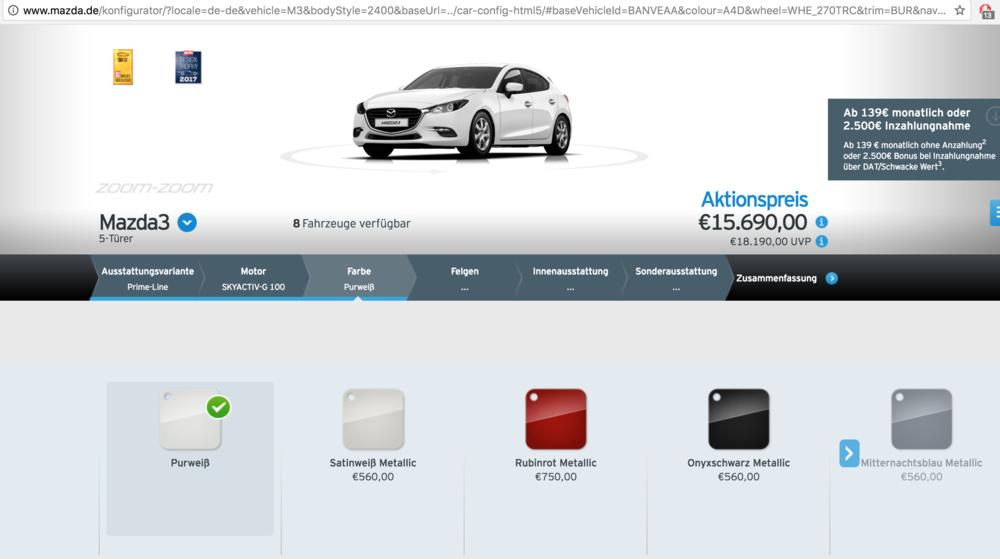Click the Aktionspreis heading
1000x559 pixels.
754,200
